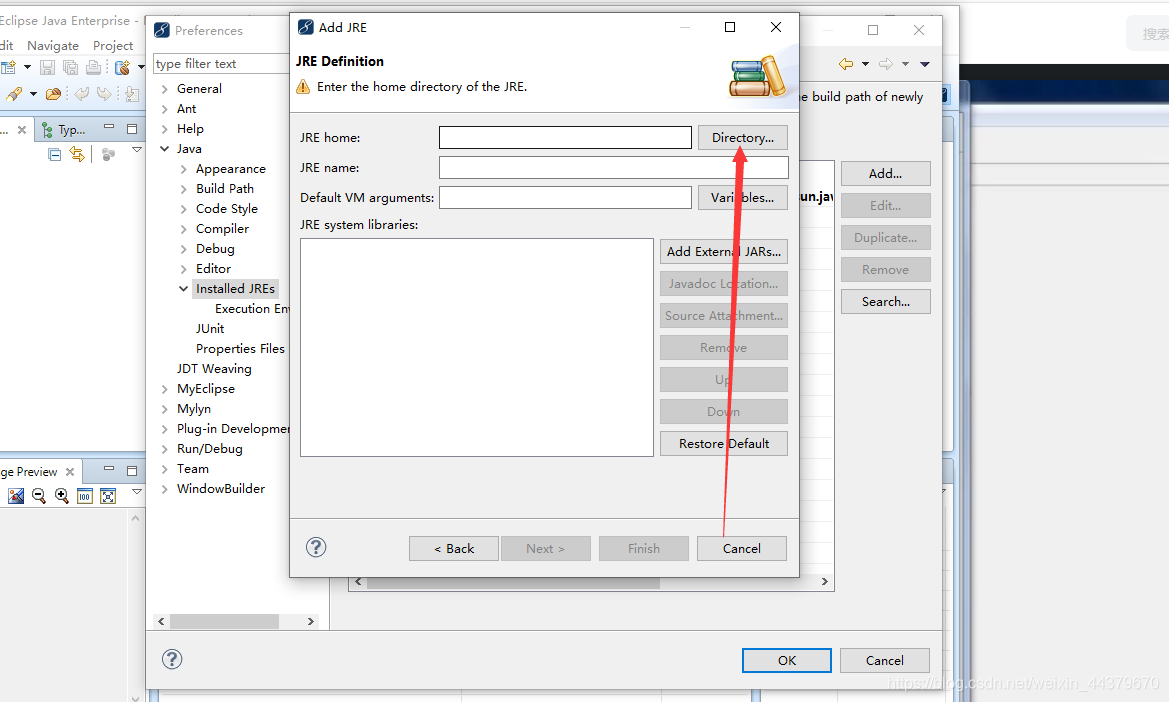Collapse the Java preferences node
The image size is (1169, 702).
click(165, 149)
